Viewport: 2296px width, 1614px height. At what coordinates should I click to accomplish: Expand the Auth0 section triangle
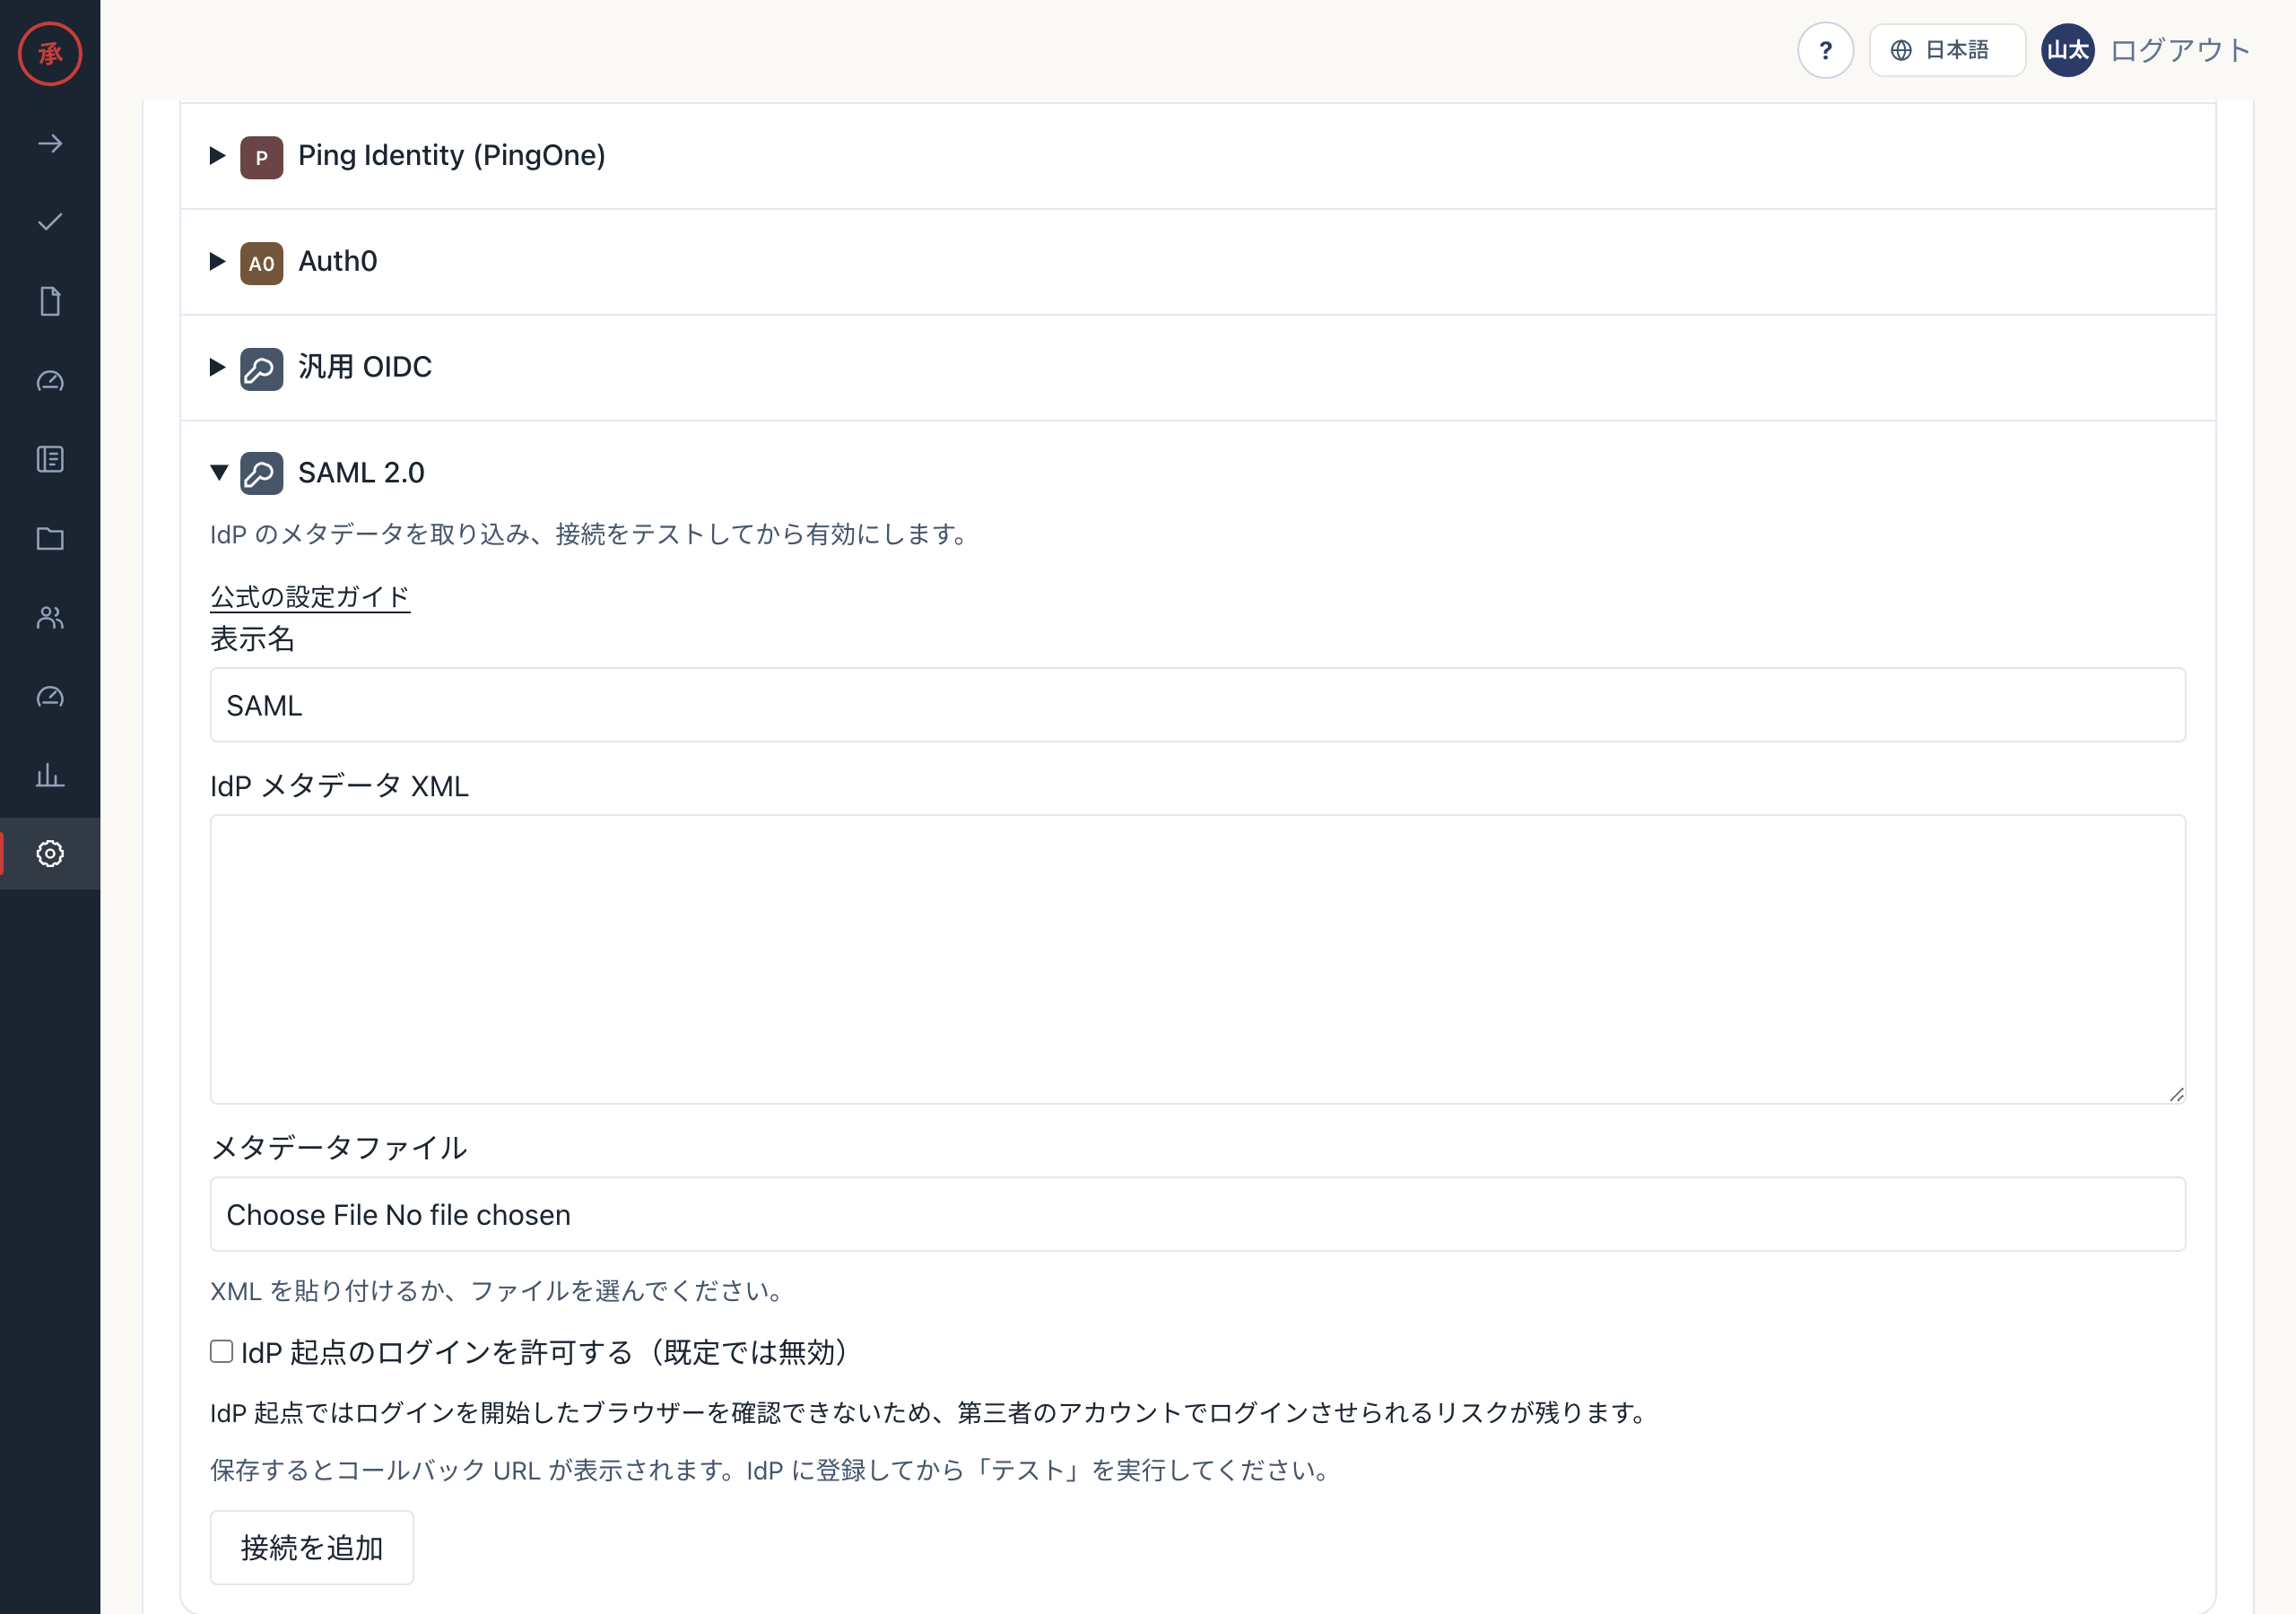(x=217, y=261)
